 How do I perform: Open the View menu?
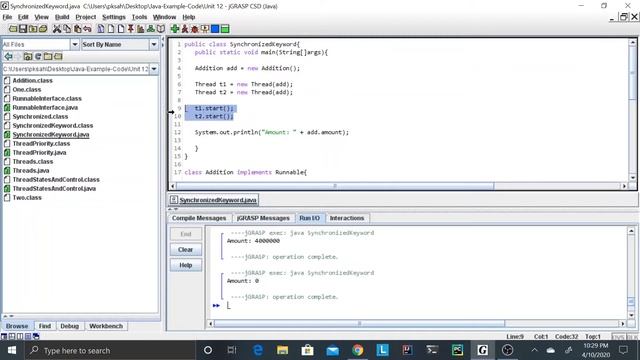[41, 17]
